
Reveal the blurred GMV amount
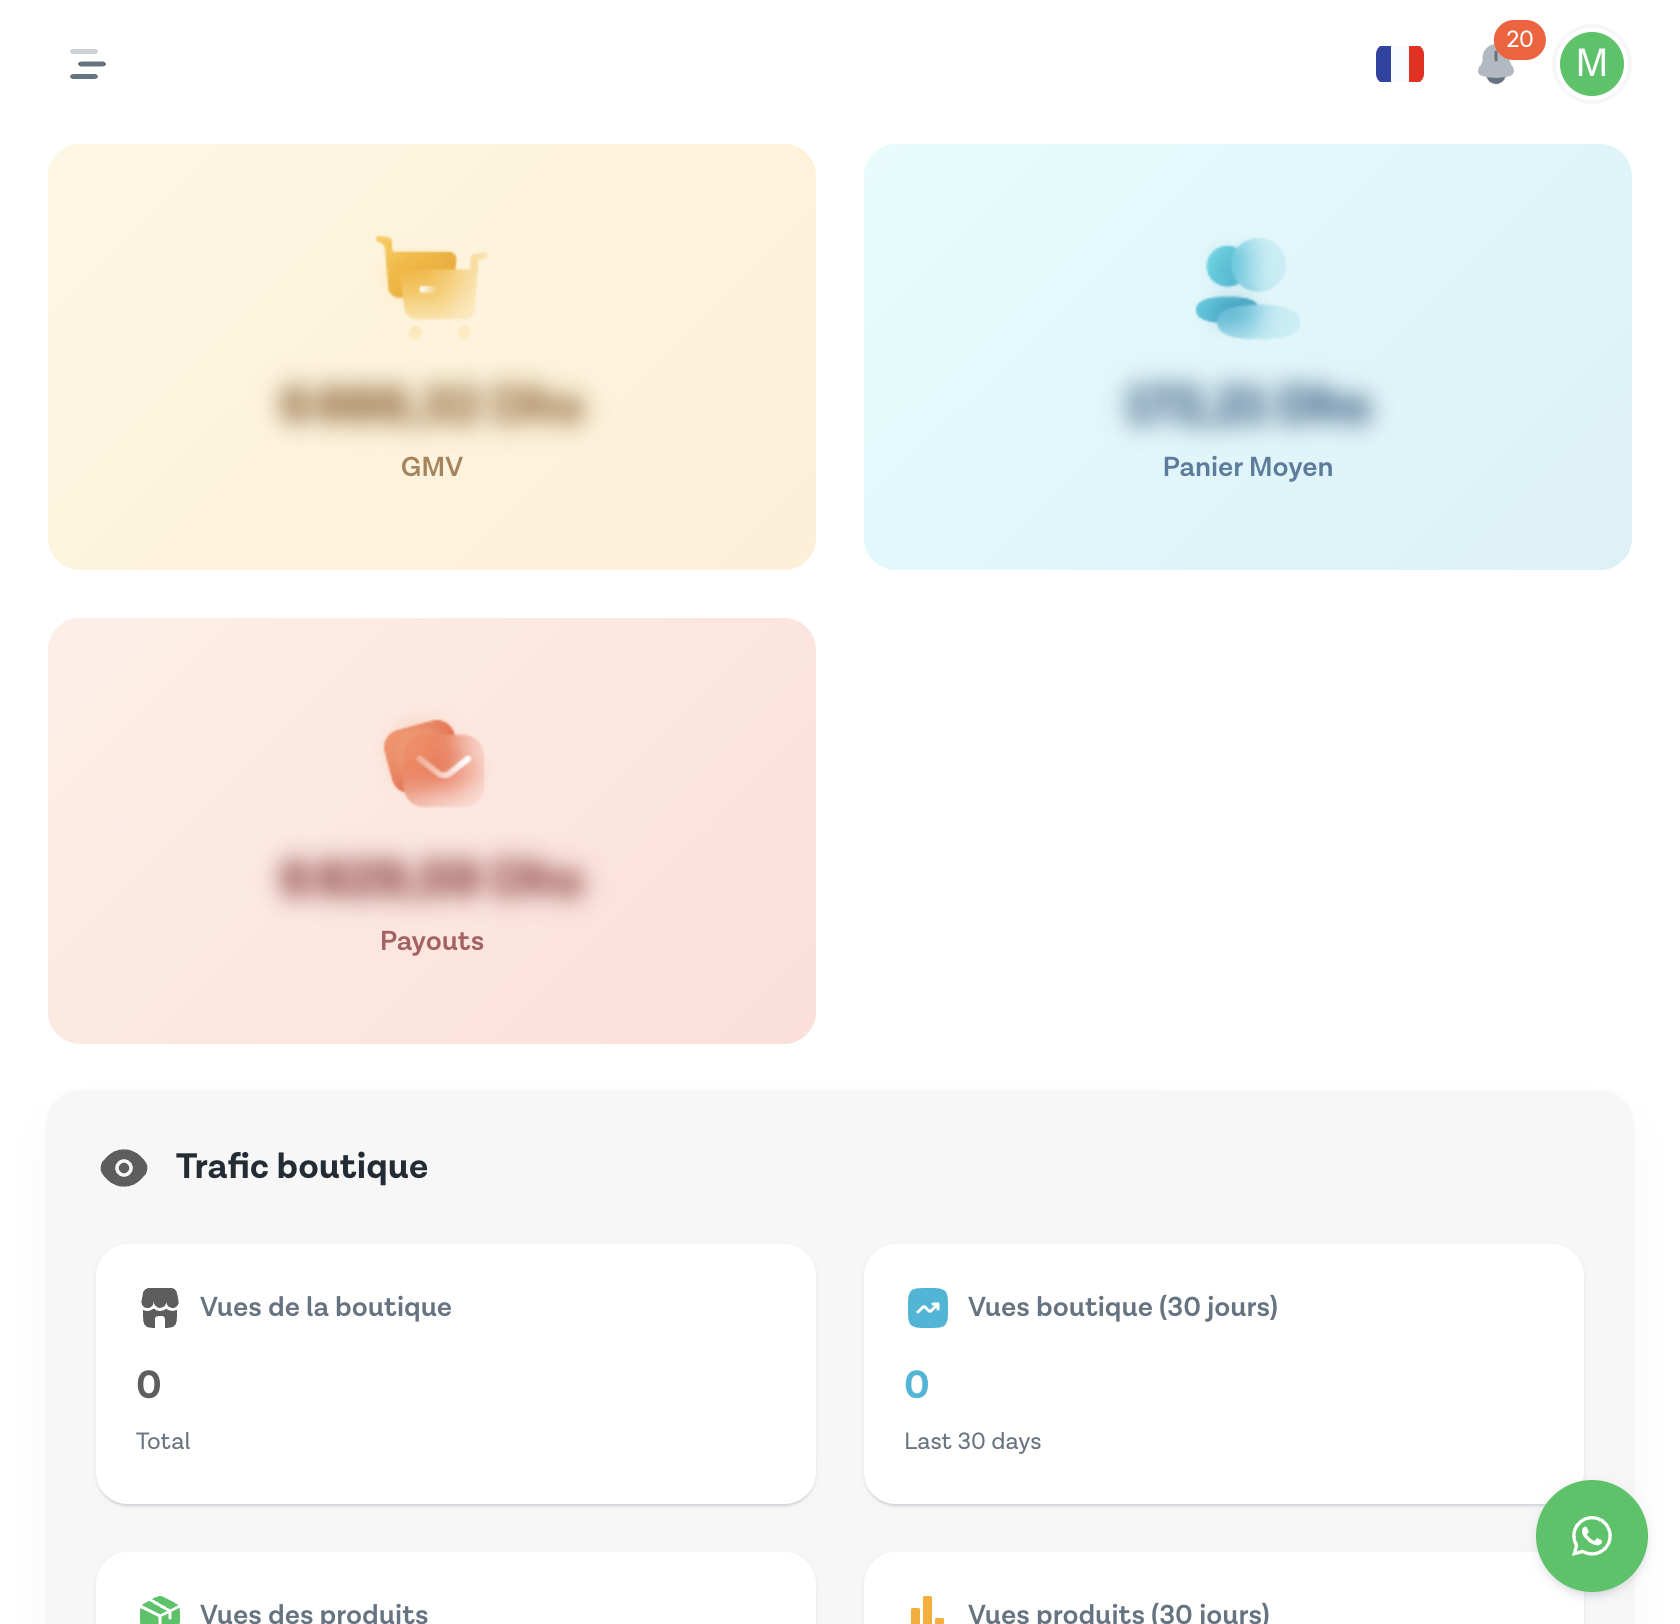432,405
